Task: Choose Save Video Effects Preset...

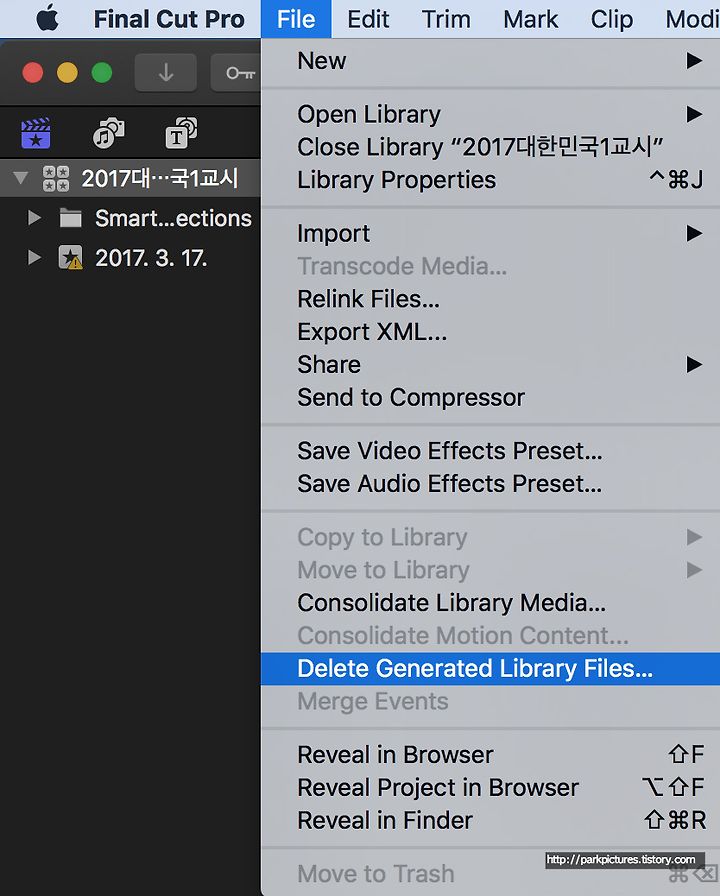Action: click(x=490, y=451)
